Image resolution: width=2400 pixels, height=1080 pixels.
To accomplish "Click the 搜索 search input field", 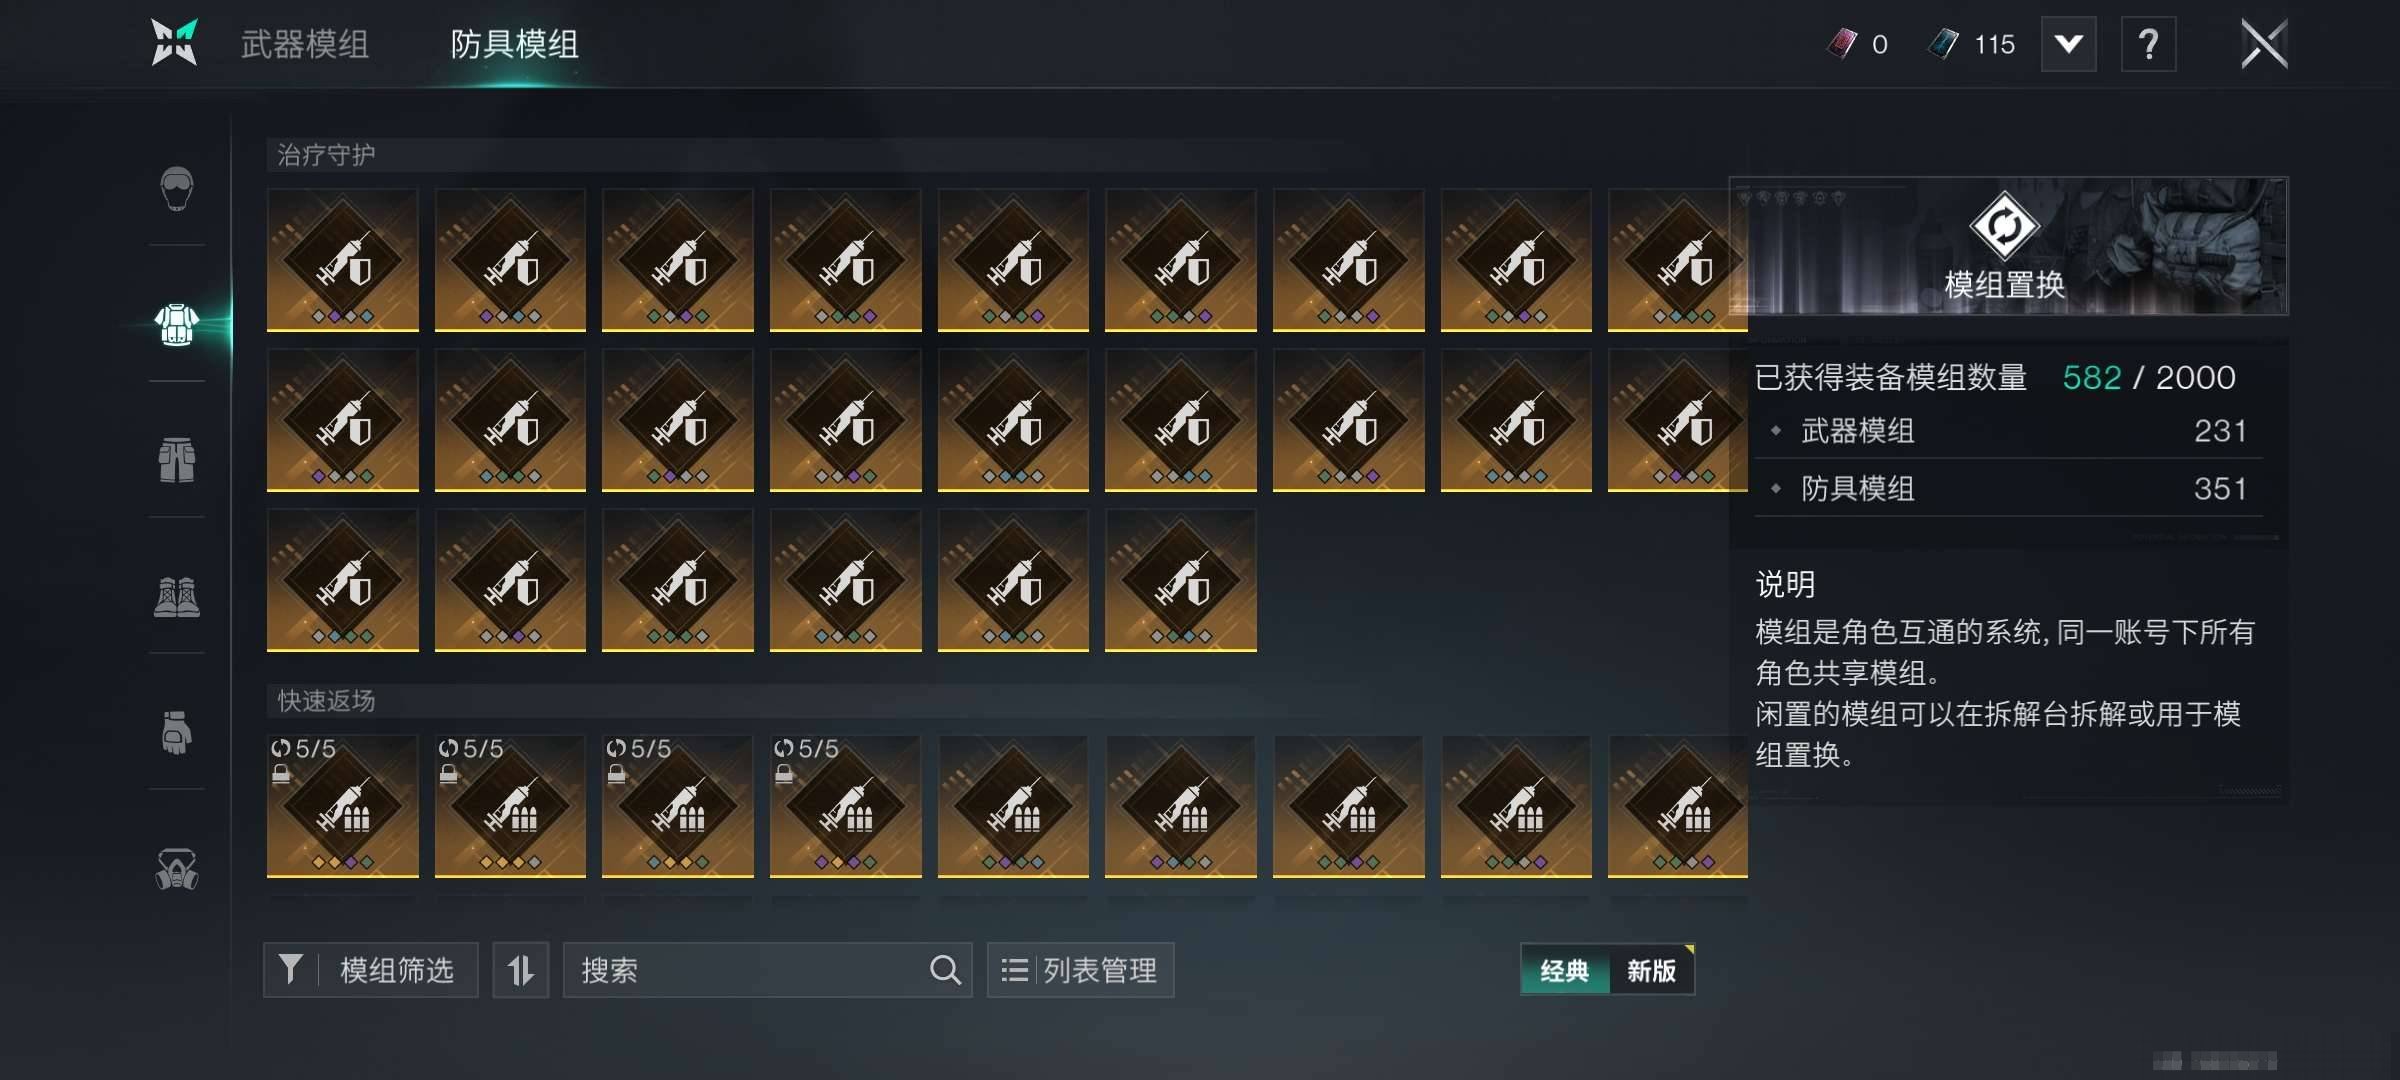I will (768, 970).
